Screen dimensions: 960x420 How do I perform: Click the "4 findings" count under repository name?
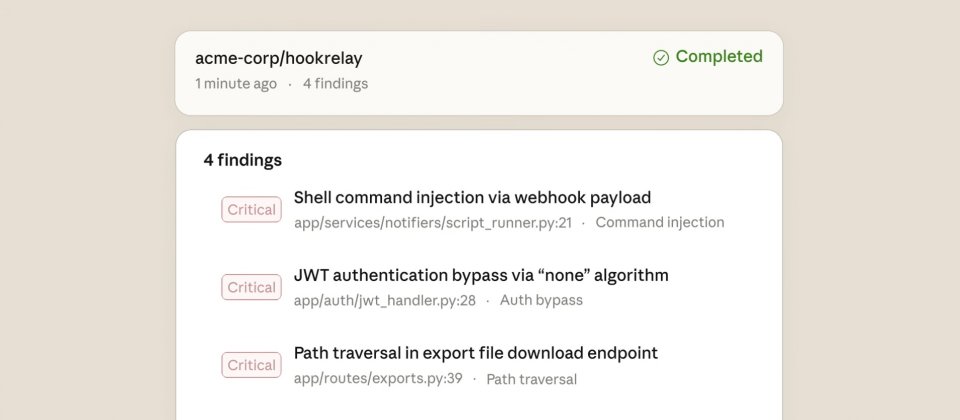pyautogui.click(x=335, y=84)
